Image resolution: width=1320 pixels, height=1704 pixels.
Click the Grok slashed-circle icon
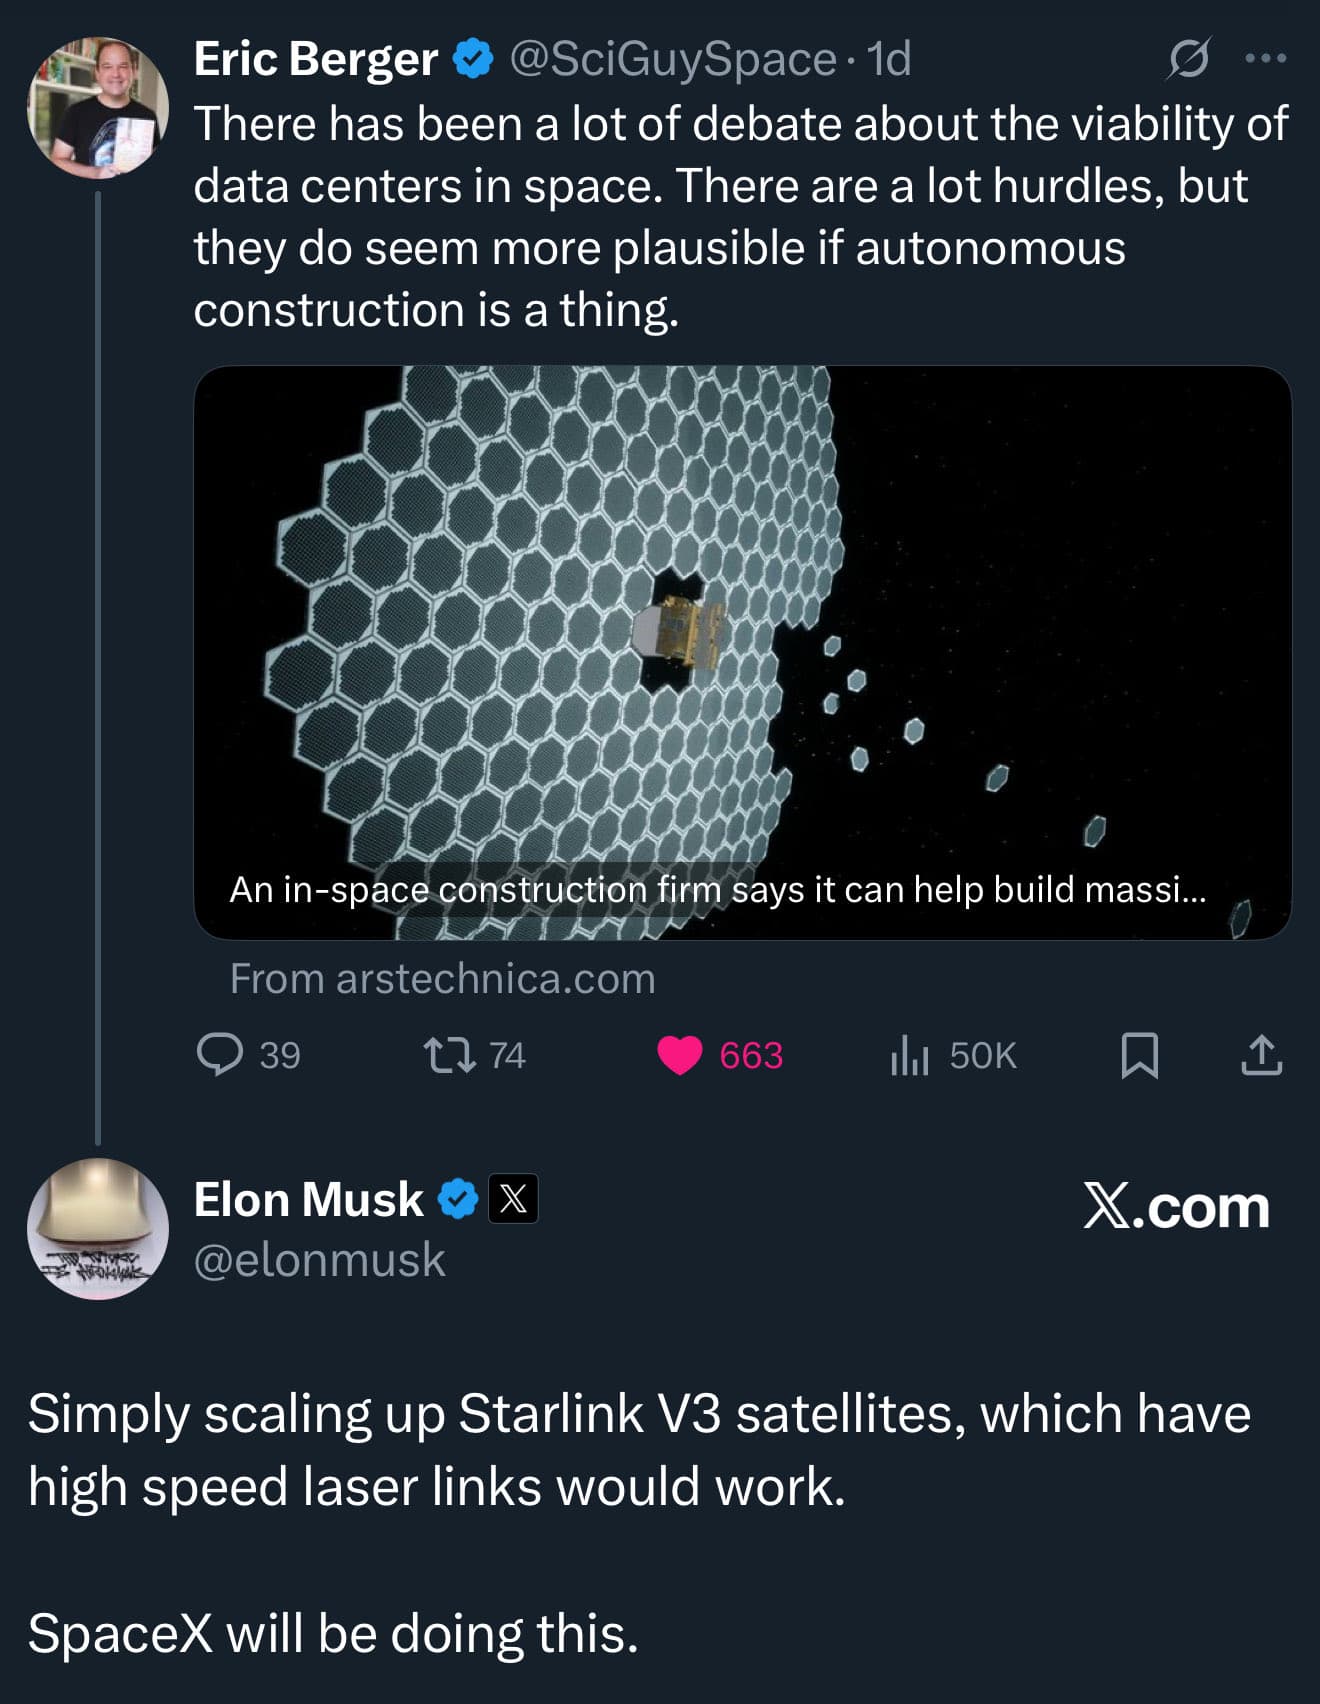1189,59
